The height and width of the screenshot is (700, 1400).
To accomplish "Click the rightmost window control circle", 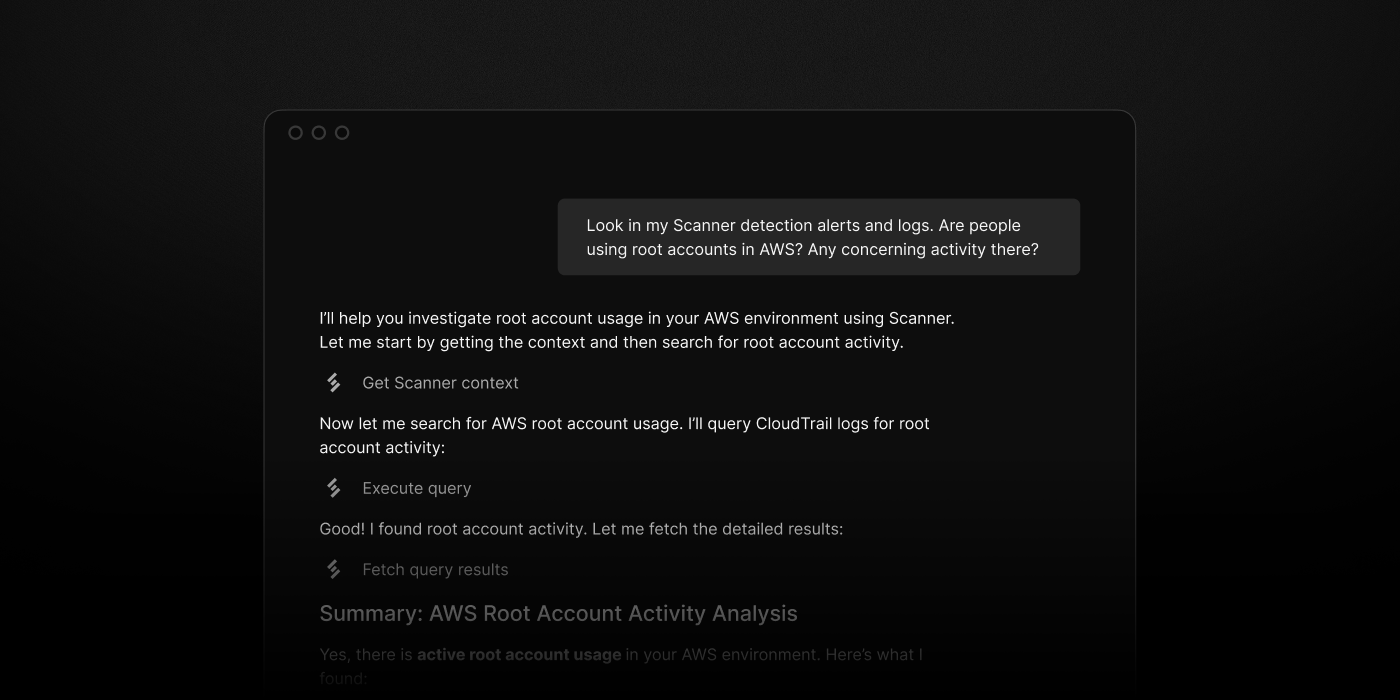I will click(x=342, y=132).
